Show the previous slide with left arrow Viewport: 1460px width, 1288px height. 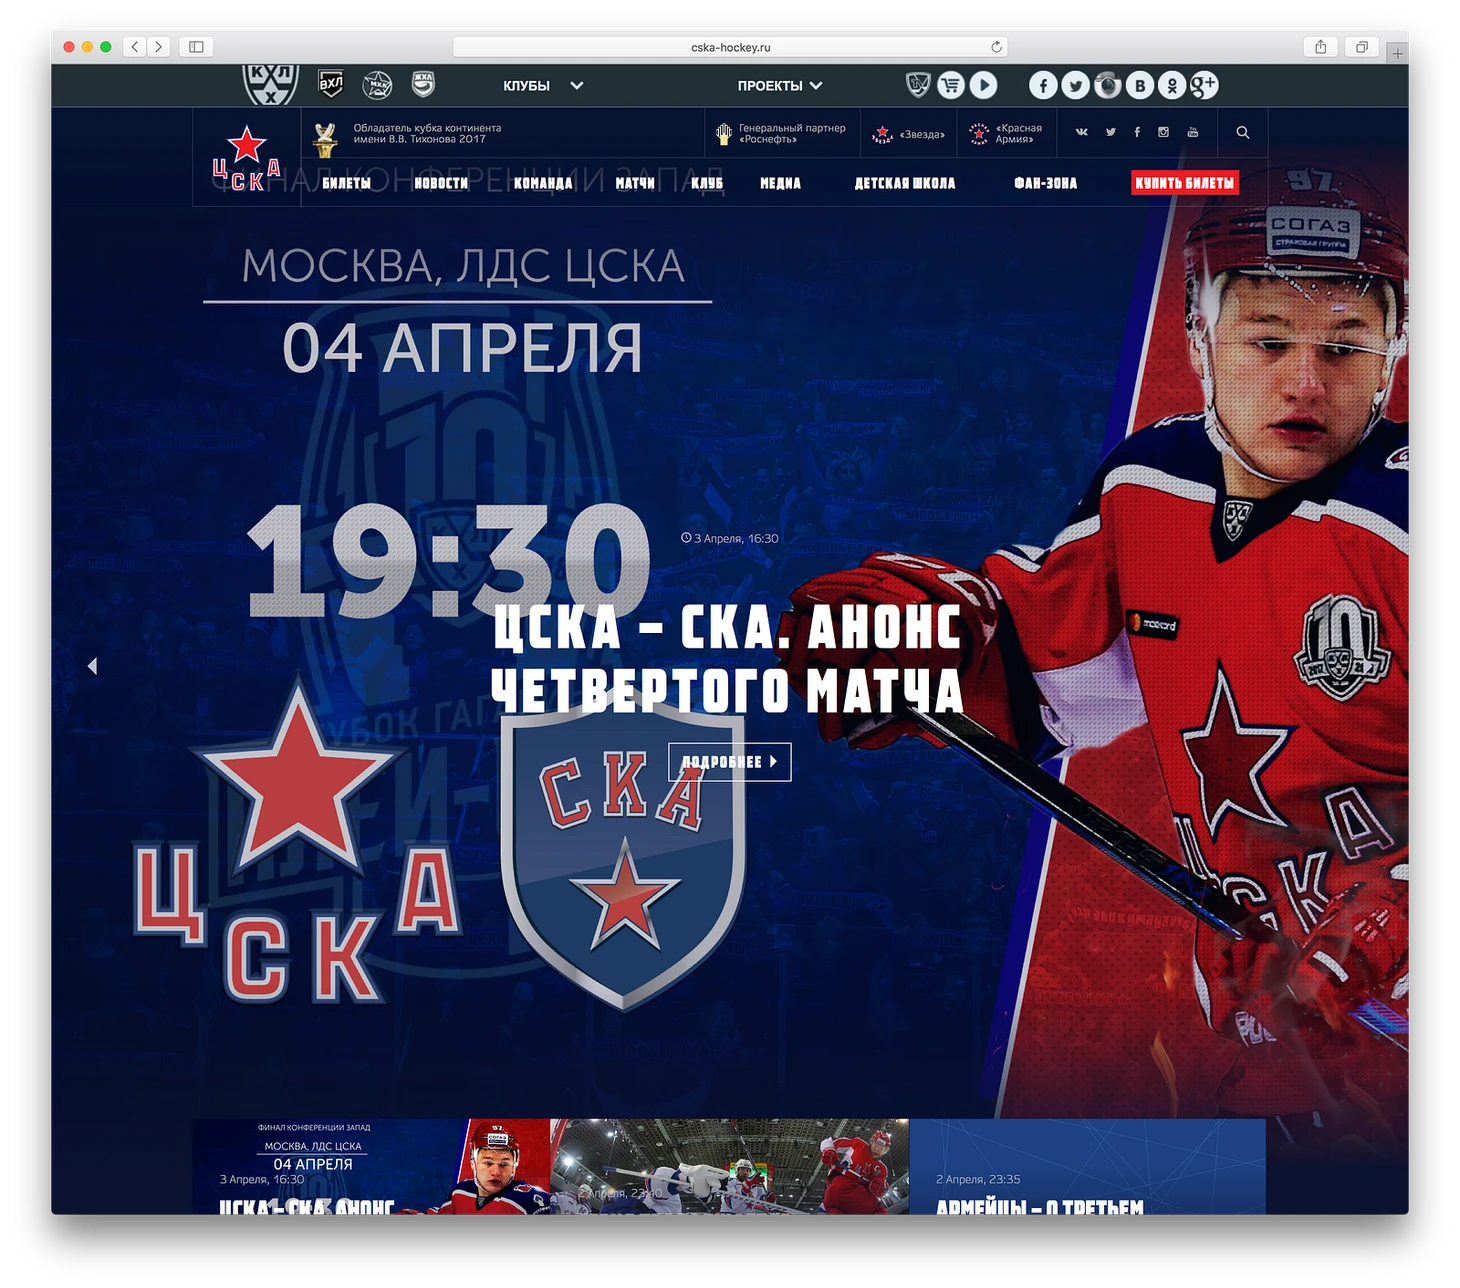92,666
